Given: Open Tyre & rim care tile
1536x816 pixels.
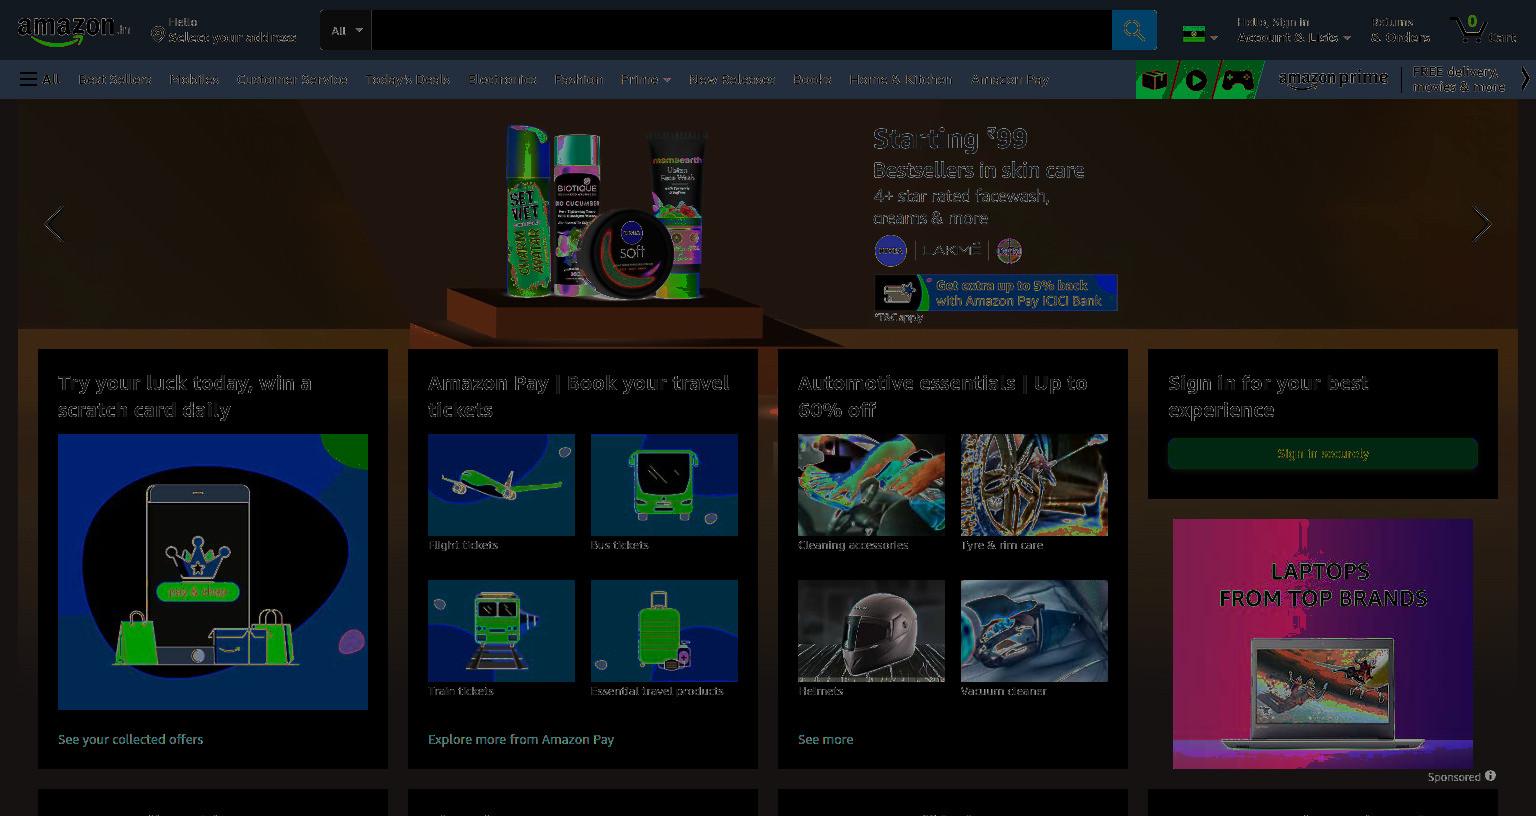Looking at the screenshot, I should pos(1034,485).
